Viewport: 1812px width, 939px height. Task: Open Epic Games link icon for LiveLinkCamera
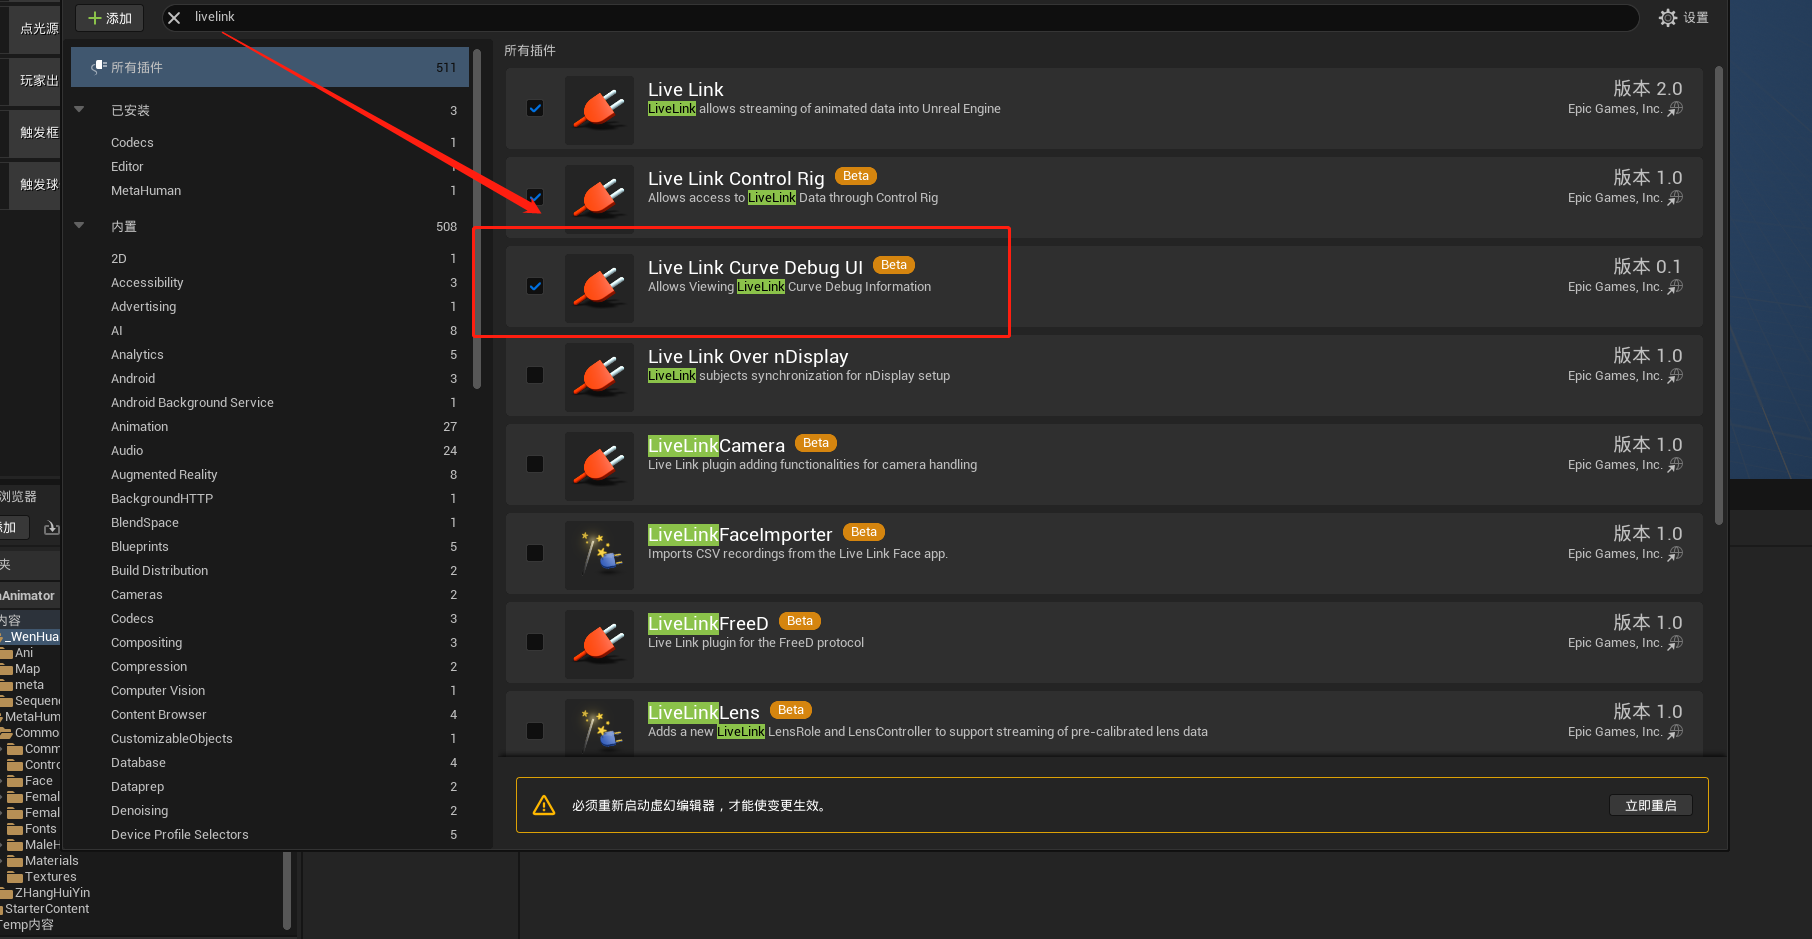point(1675,465)
